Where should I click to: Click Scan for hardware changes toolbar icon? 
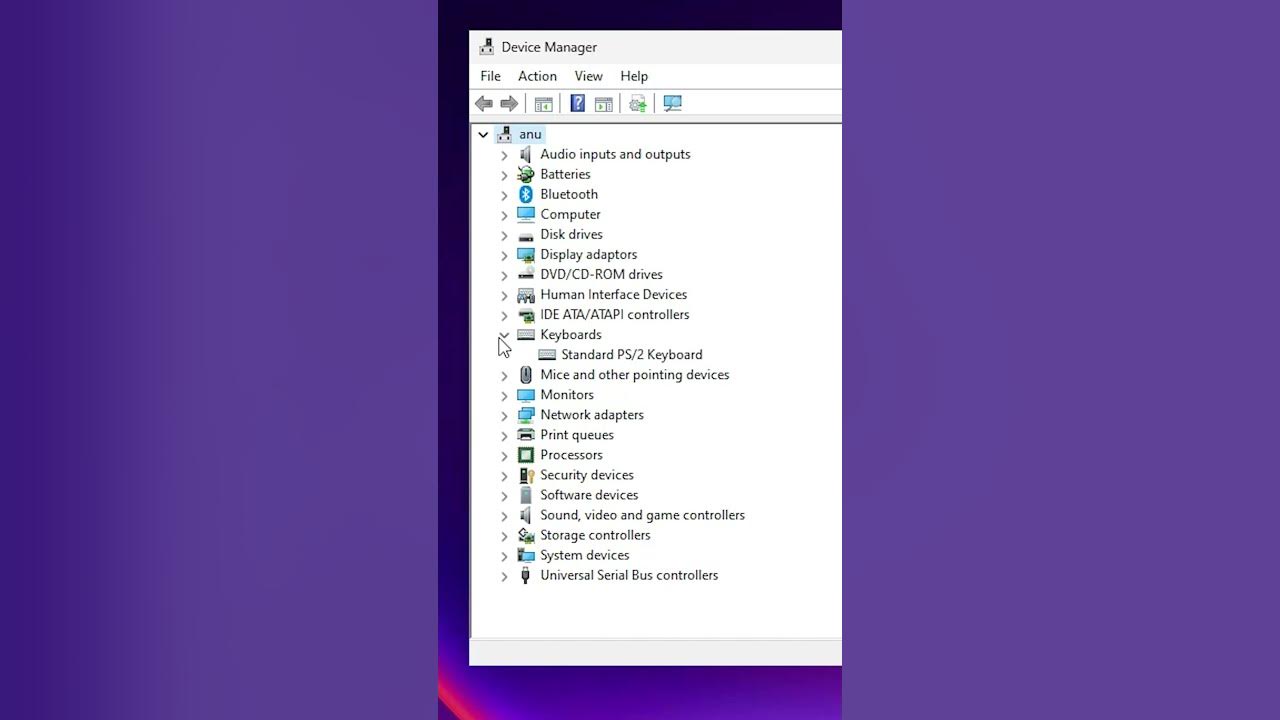coord(672,104)
